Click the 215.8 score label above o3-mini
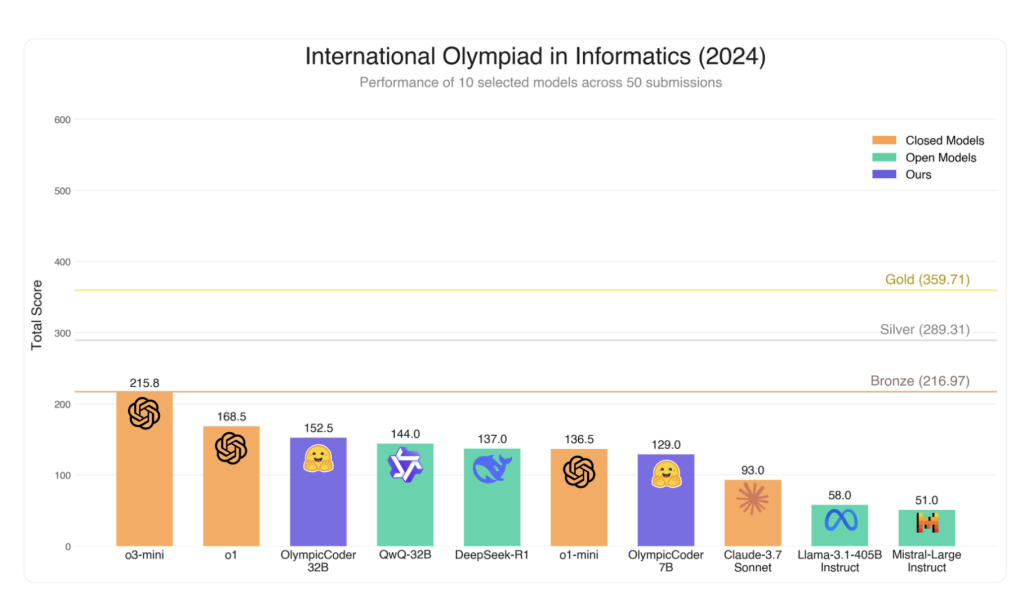The image size is (1024, 605). point(144,383)
